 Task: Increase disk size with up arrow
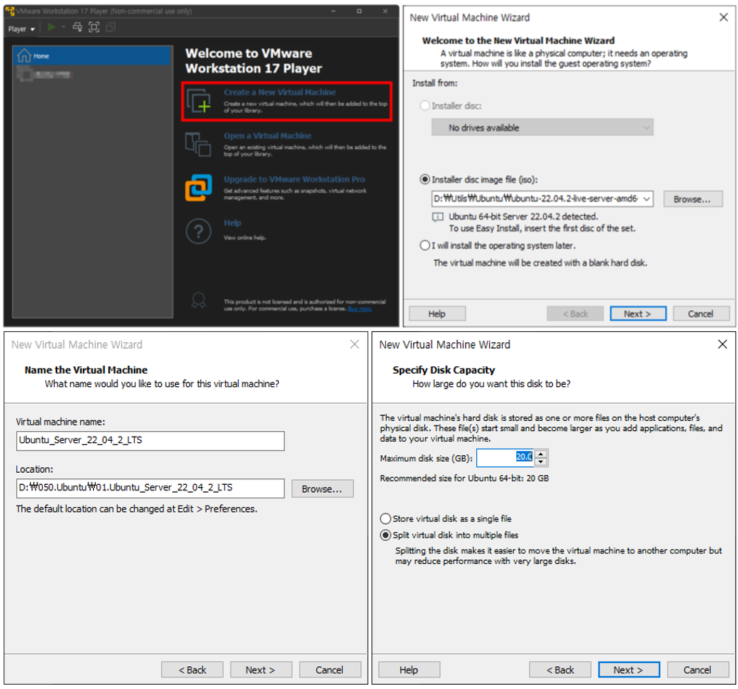click(541, 454)
